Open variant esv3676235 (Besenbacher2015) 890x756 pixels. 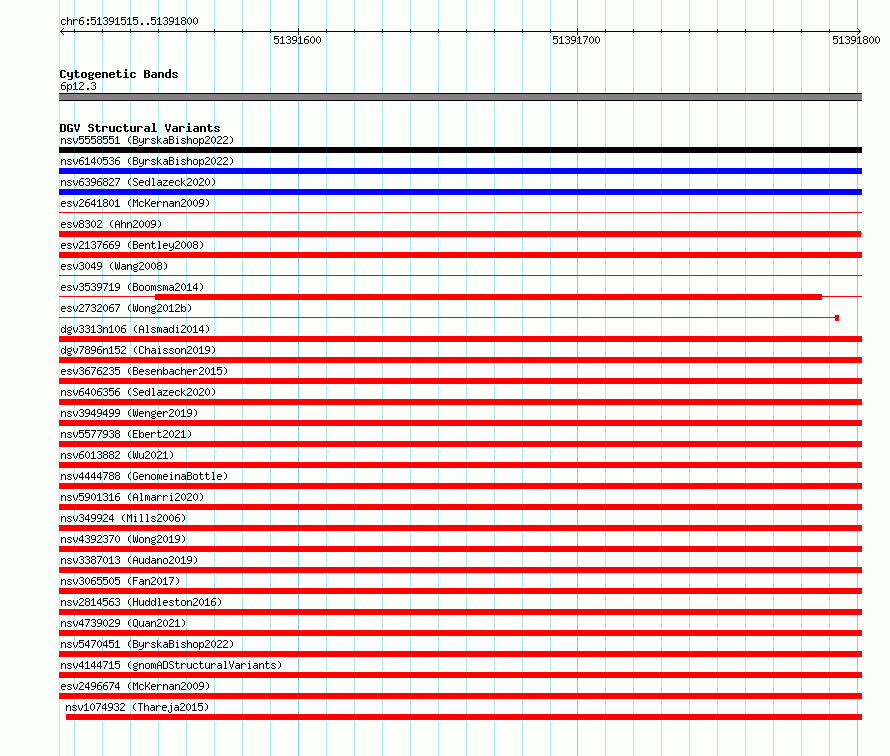coord(144,371)
